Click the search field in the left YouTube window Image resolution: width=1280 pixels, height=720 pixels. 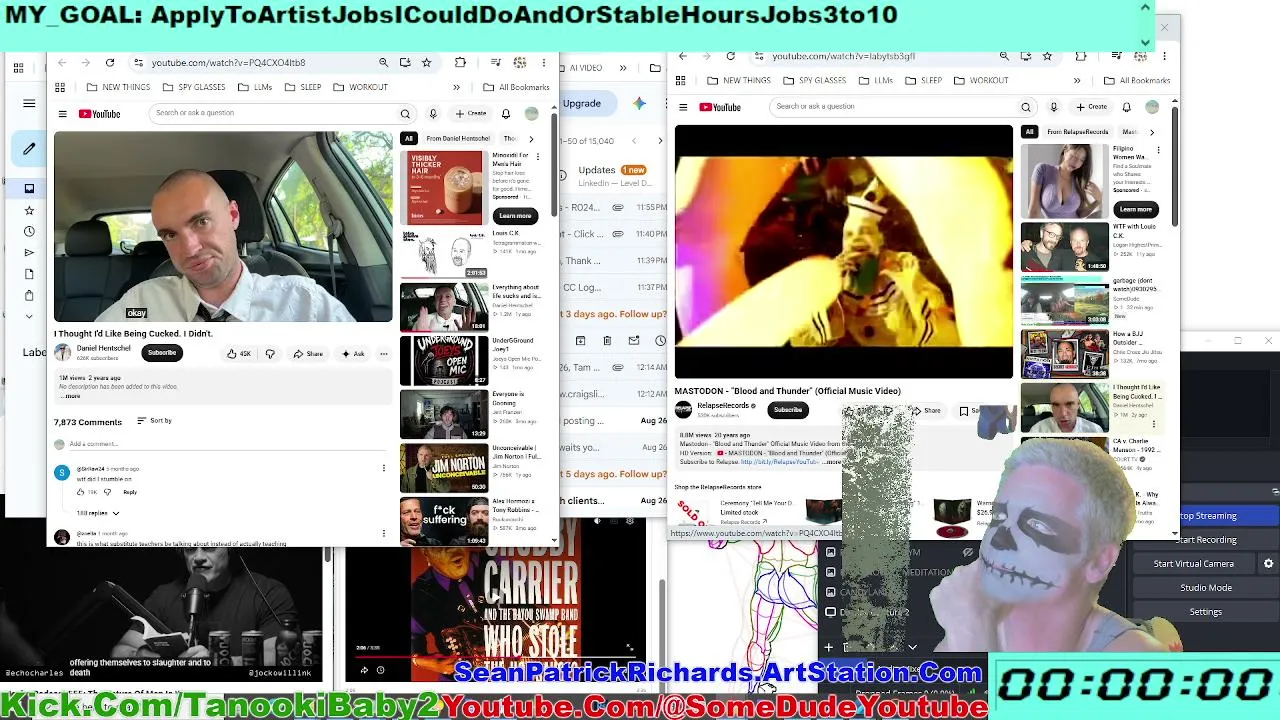pos(272,113)
